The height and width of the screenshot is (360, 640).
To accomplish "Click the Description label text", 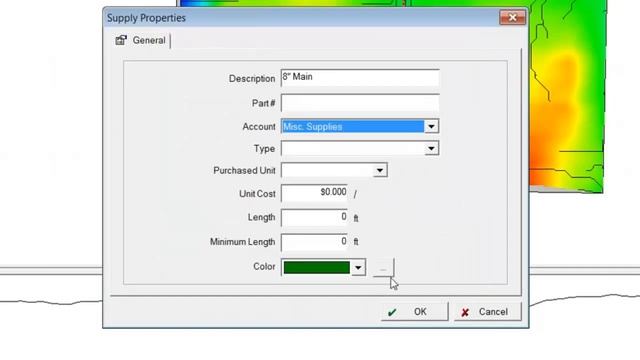I will click(252, 78).
